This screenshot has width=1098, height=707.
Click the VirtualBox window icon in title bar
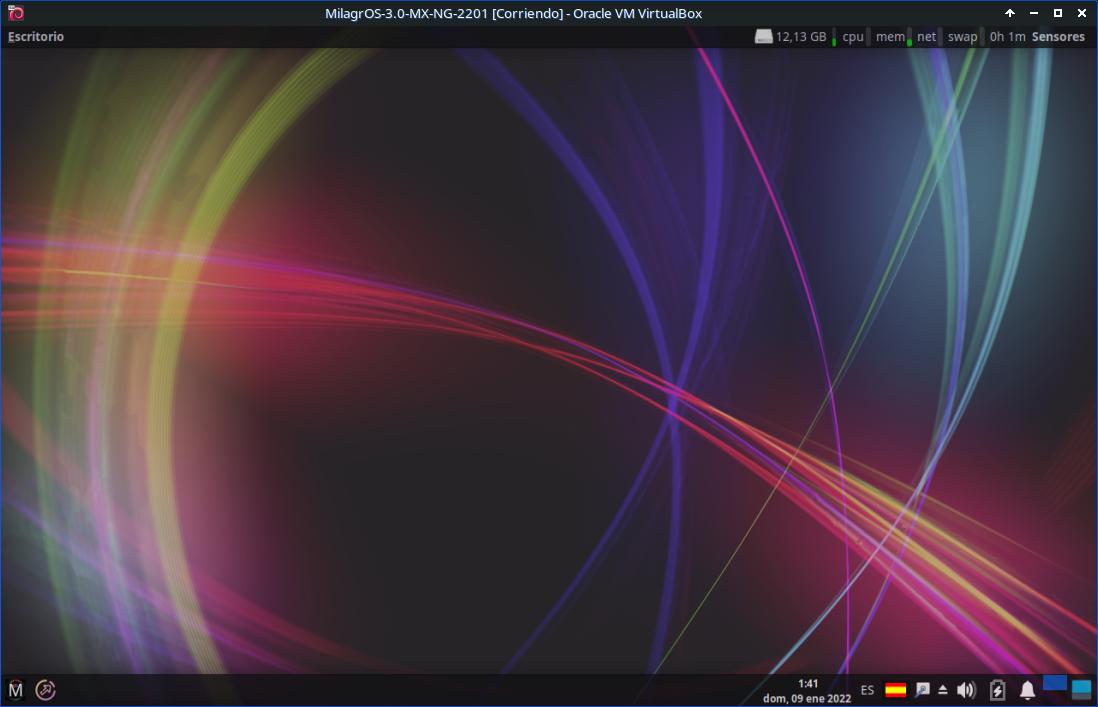[15, 13]
